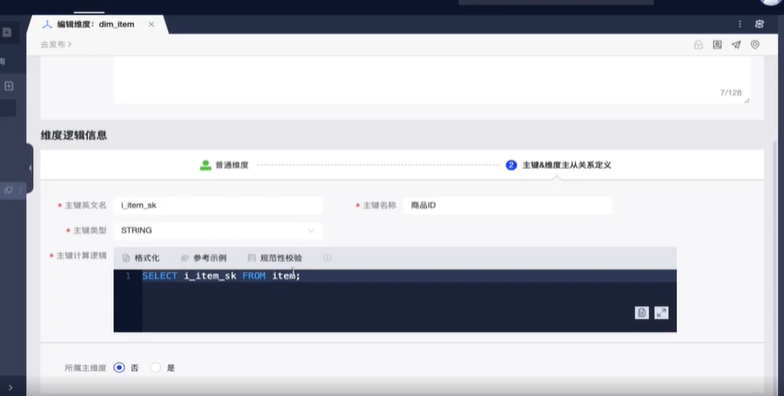
Task: Click the paper-plane publish icon
Action: pyautogui.click(x=736, y=44)
